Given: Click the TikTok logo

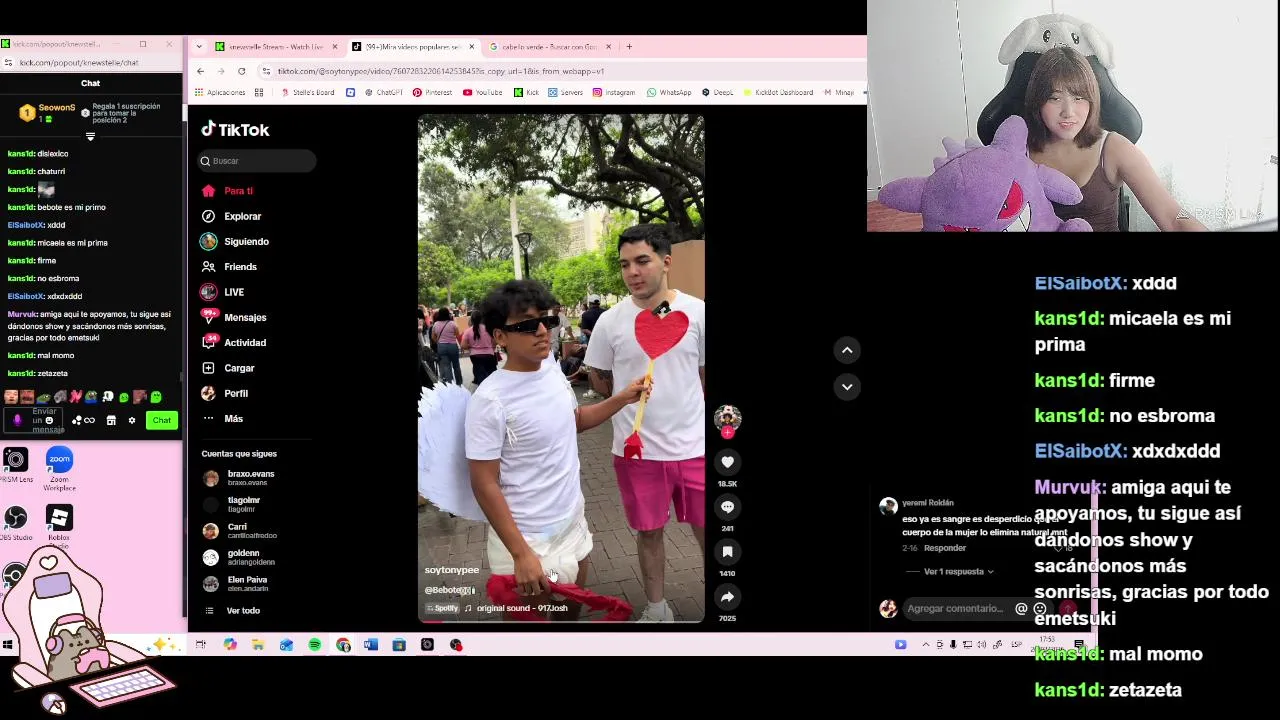Looking at the screenshot, I should (x=235, y=130).
